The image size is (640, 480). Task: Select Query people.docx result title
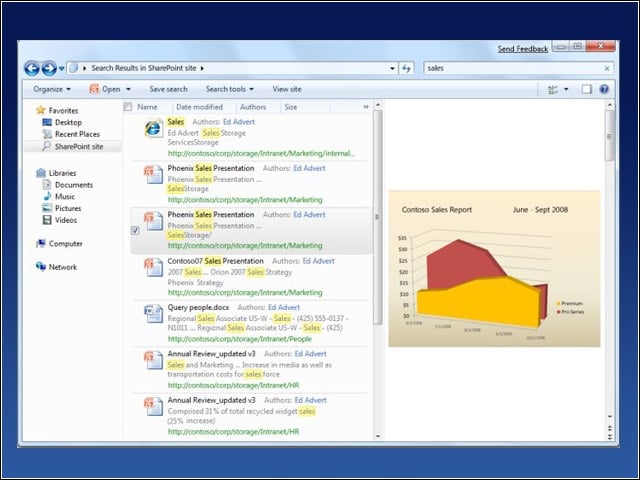click(x=198, y=307)
